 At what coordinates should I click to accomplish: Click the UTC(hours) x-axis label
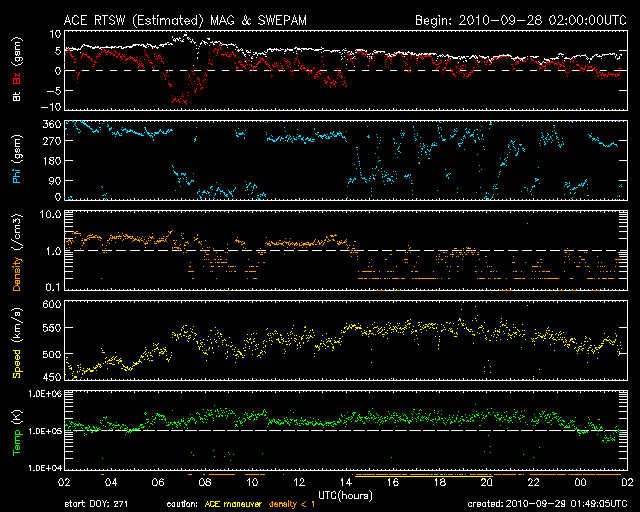coord(345,493)
